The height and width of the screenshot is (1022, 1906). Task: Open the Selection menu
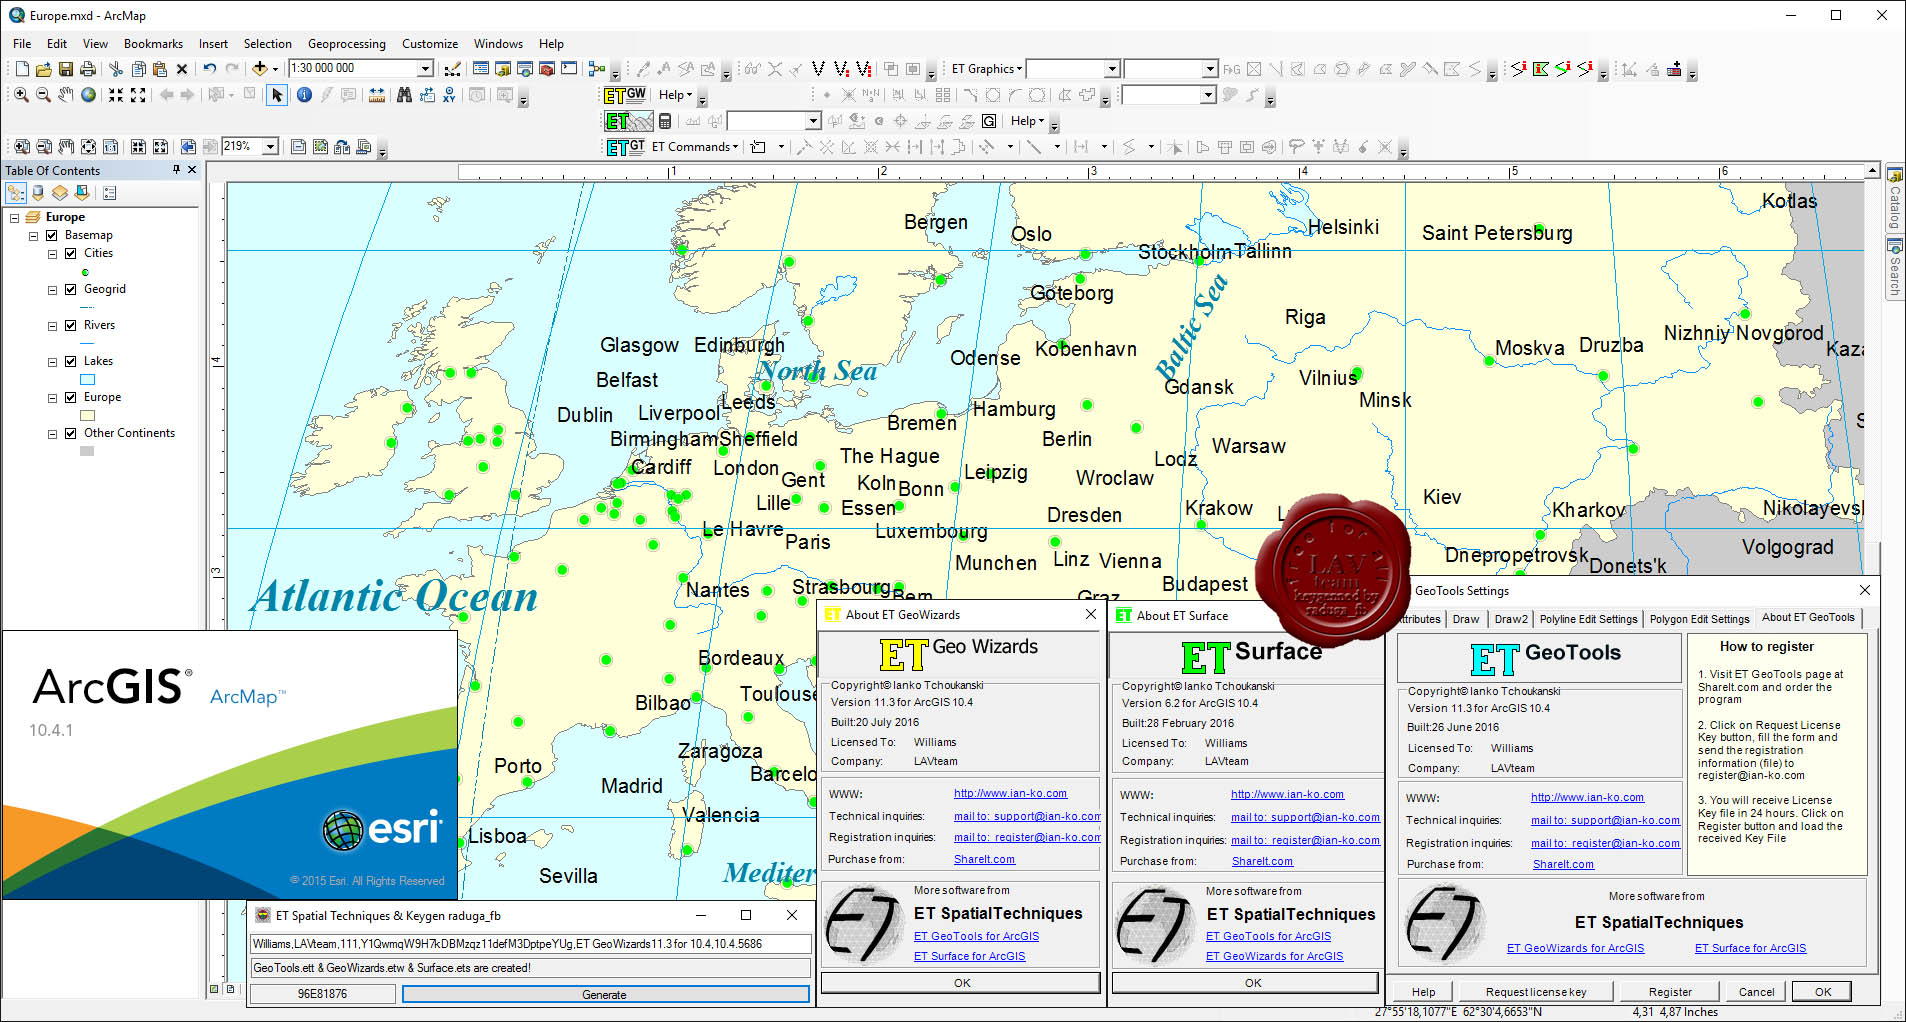267,44
